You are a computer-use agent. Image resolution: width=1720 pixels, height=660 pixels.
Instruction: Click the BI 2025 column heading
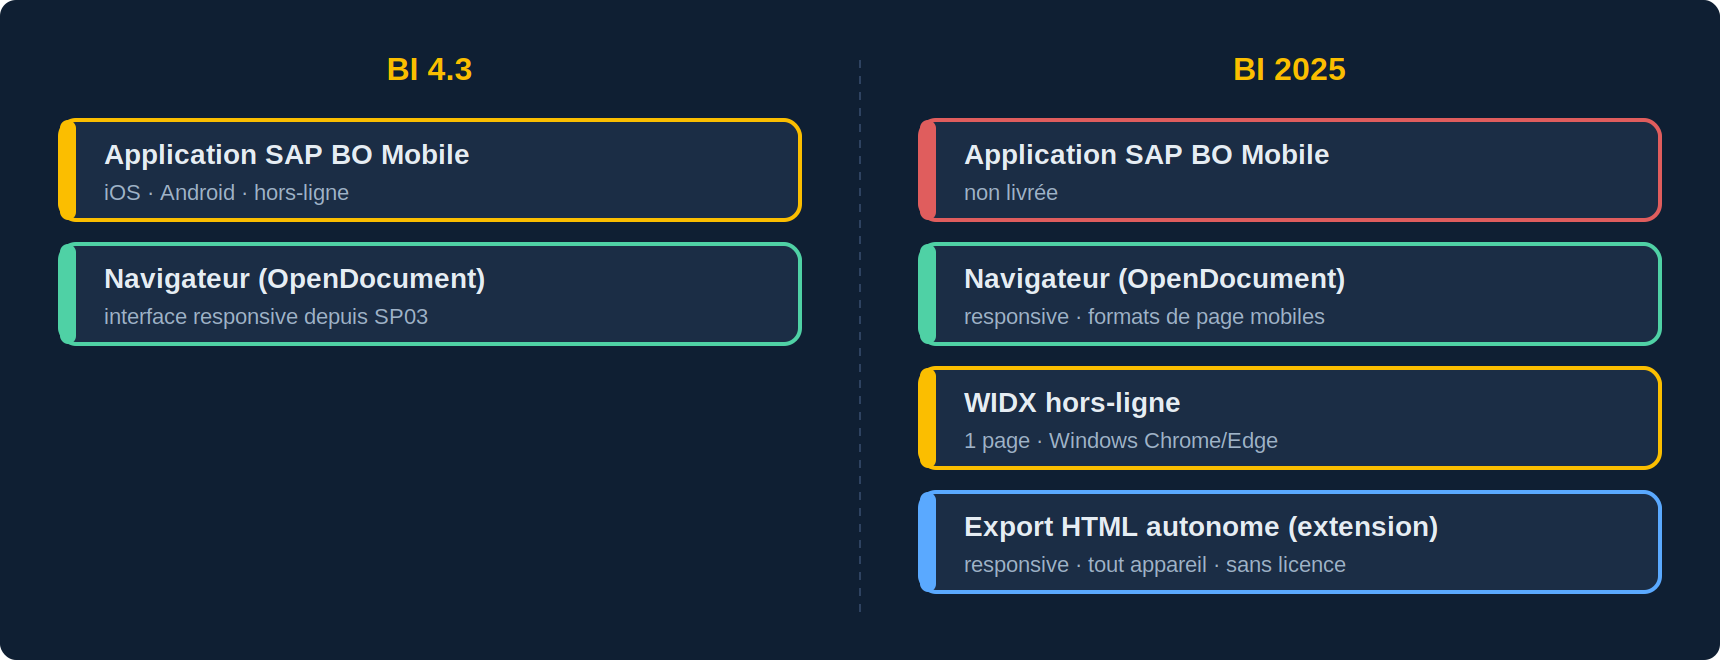(1289, 69)
